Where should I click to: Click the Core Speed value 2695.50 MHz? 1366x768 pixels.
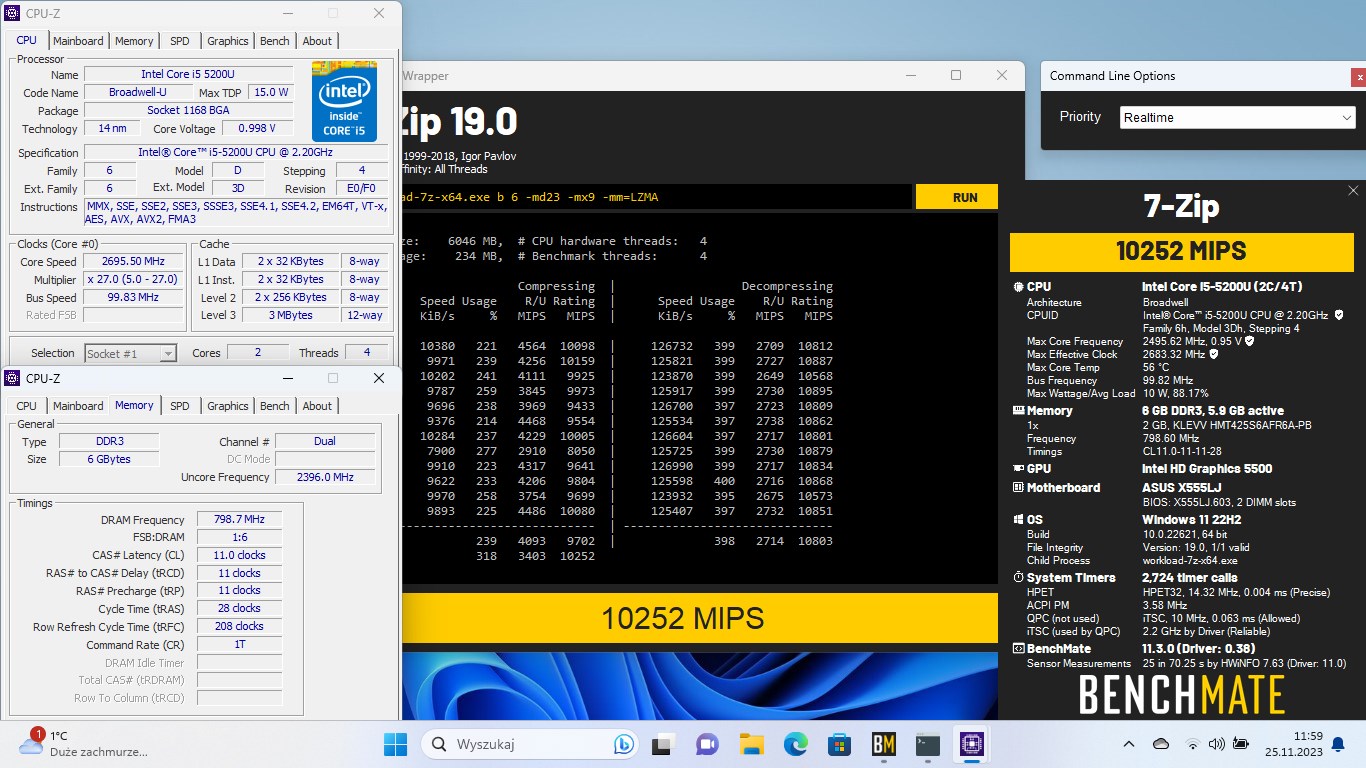134,261
